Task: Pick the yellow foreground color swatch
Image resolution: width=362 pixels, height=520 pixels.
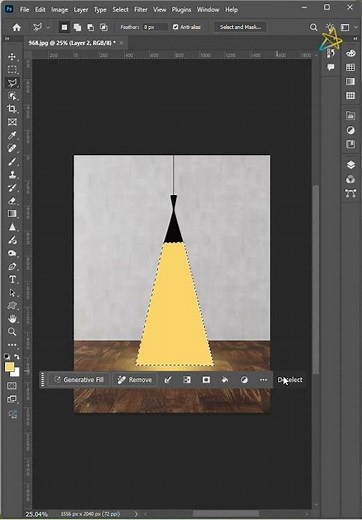Action: click(10, 367)
